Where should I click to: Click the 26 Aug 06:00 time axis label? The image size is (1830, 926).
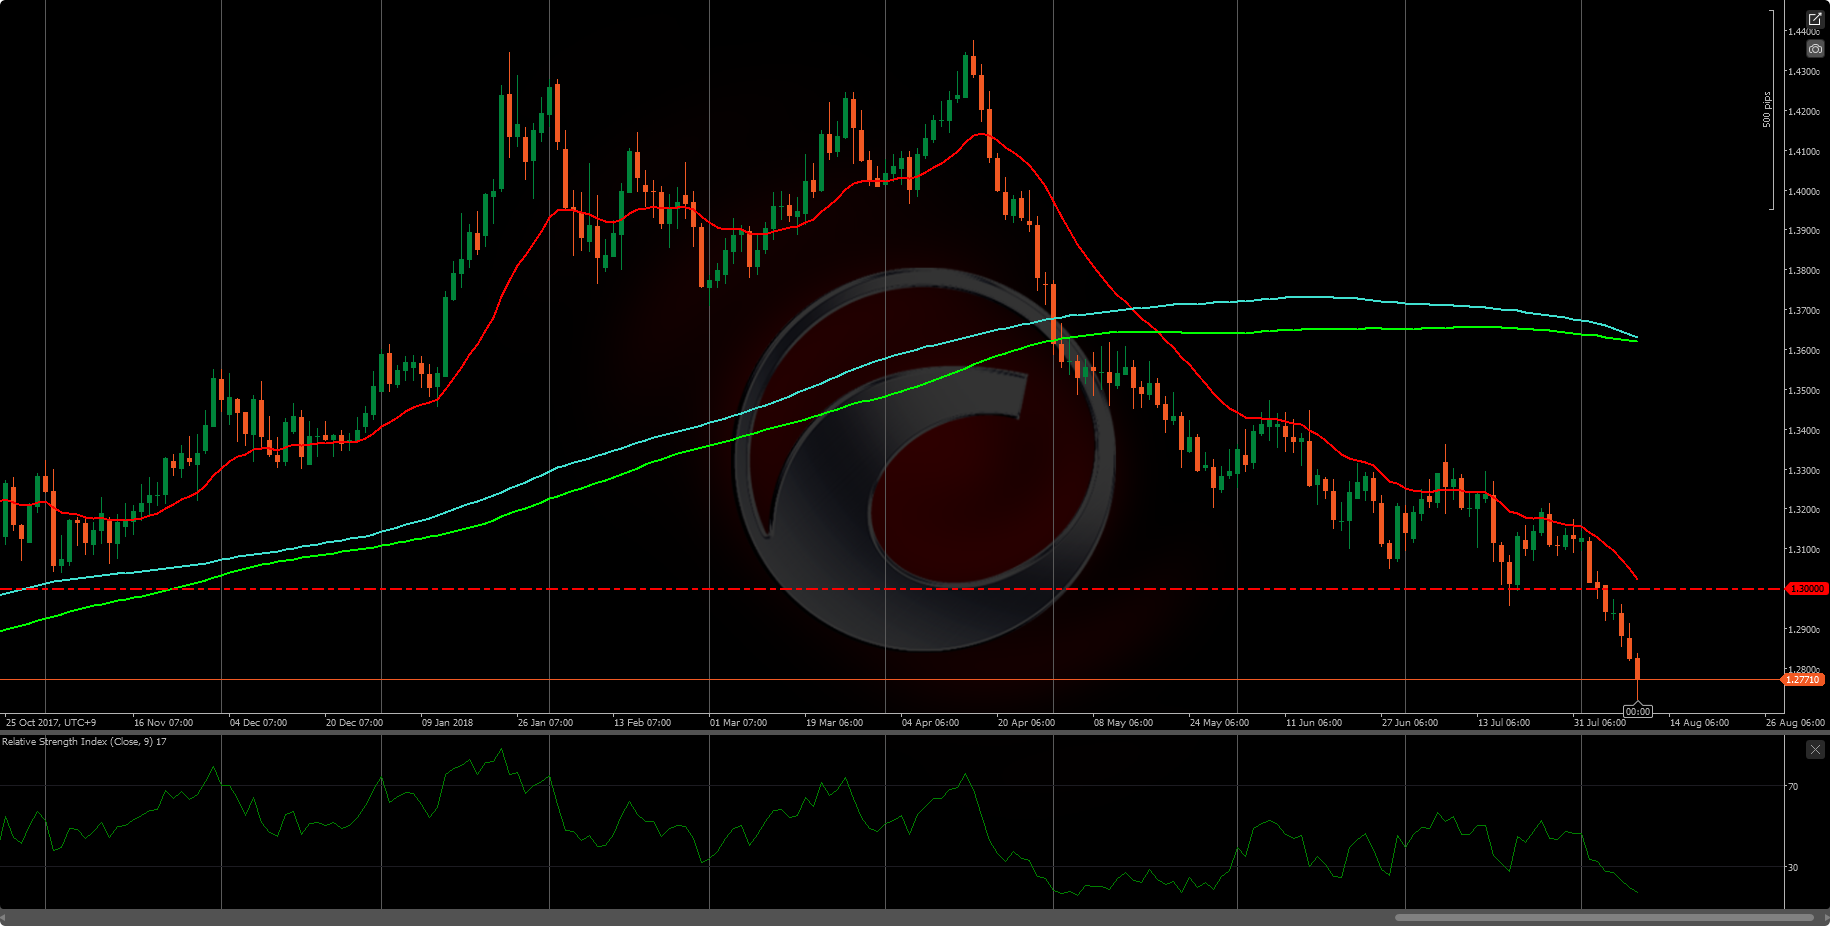point(1795,722)
